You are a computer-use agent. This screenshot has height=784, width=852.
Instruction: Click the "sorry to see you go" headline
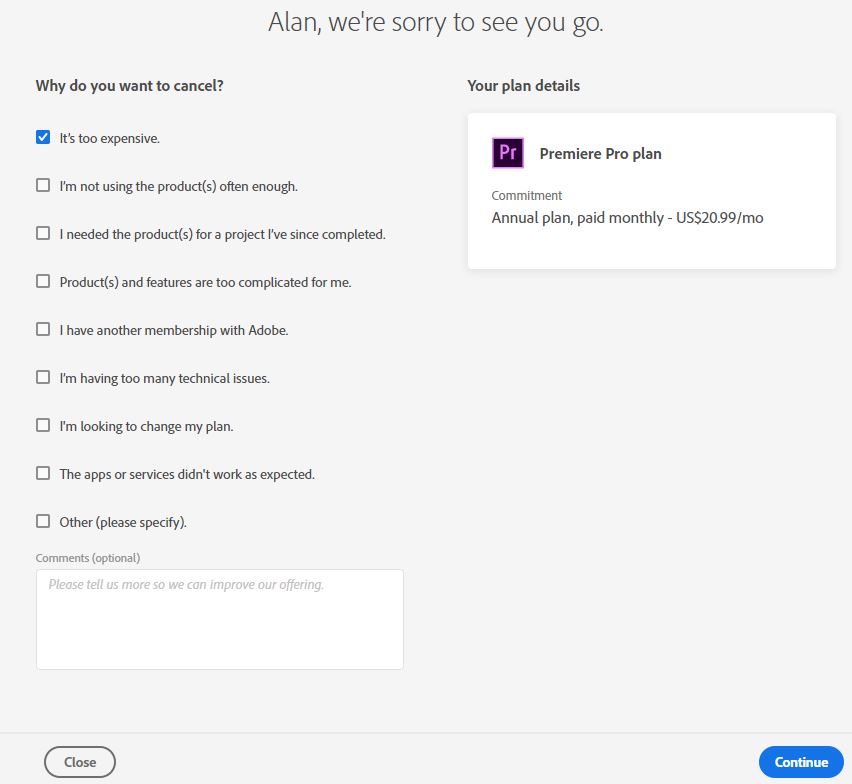(436, 23)
